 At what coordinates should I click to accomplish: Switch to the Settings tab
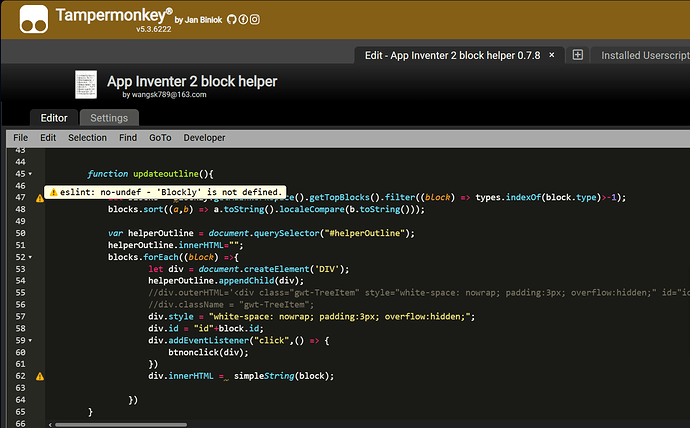pyautogui.click(x=109, y=118)
